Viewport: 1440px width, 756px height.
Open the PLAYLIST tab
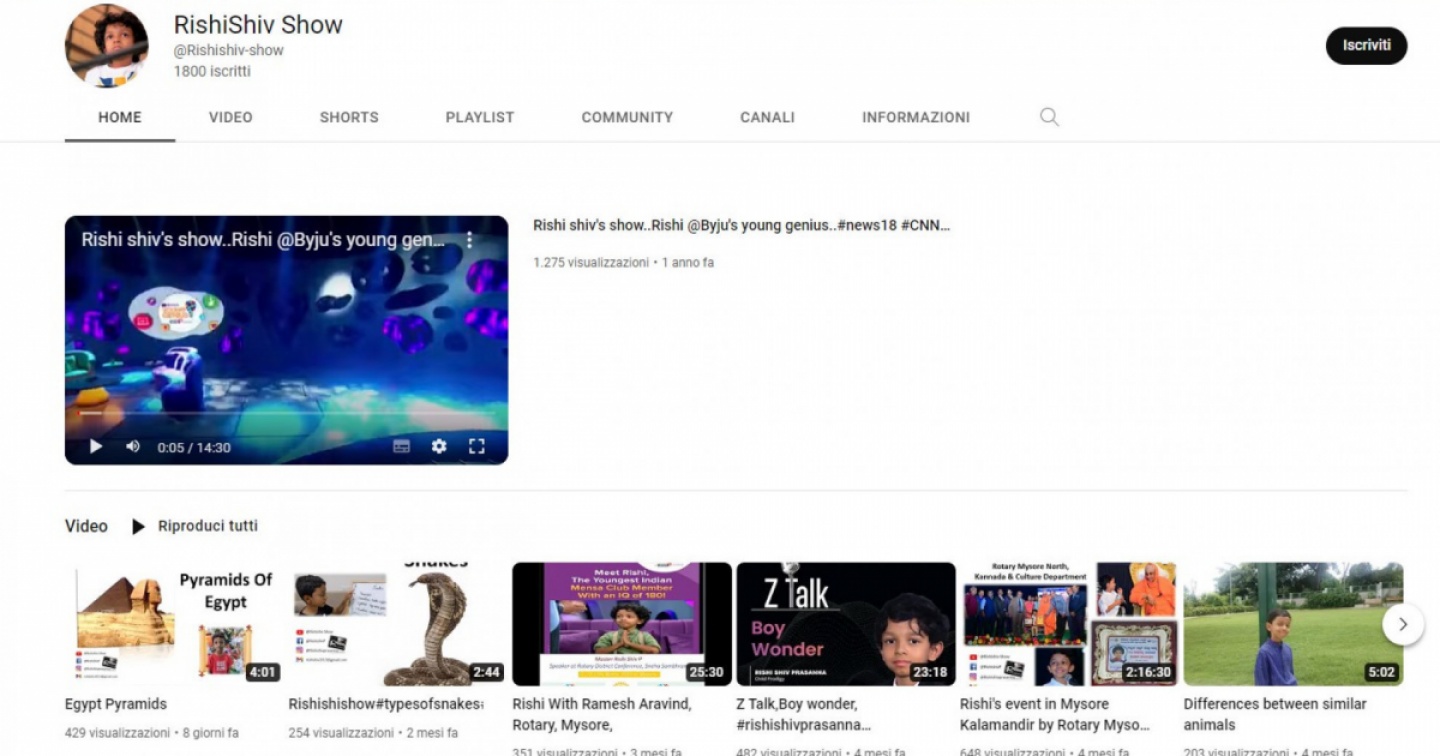coord(480,117)
